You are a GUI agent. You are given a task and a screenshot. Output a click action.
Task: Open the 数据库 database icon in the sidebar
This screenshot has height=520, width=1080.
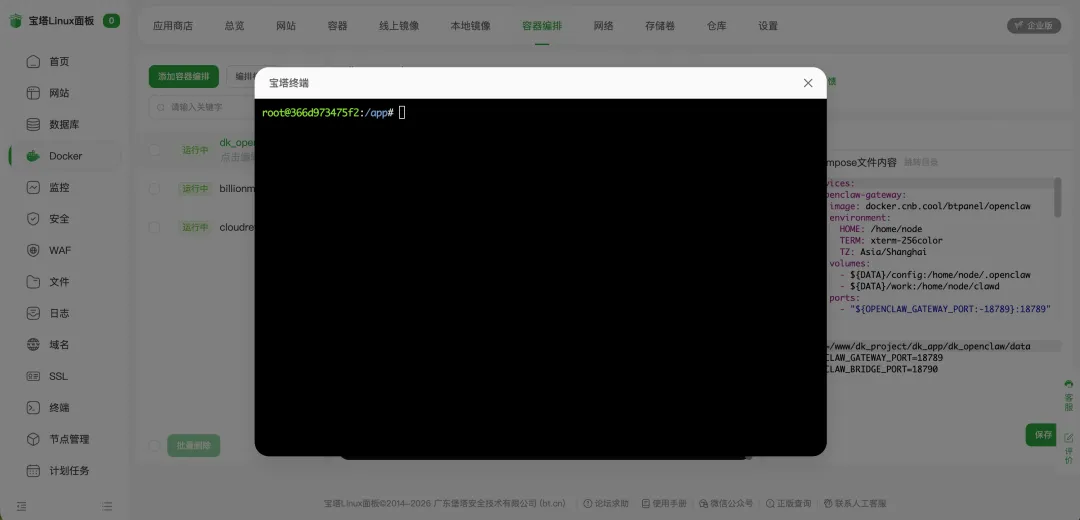33,125
